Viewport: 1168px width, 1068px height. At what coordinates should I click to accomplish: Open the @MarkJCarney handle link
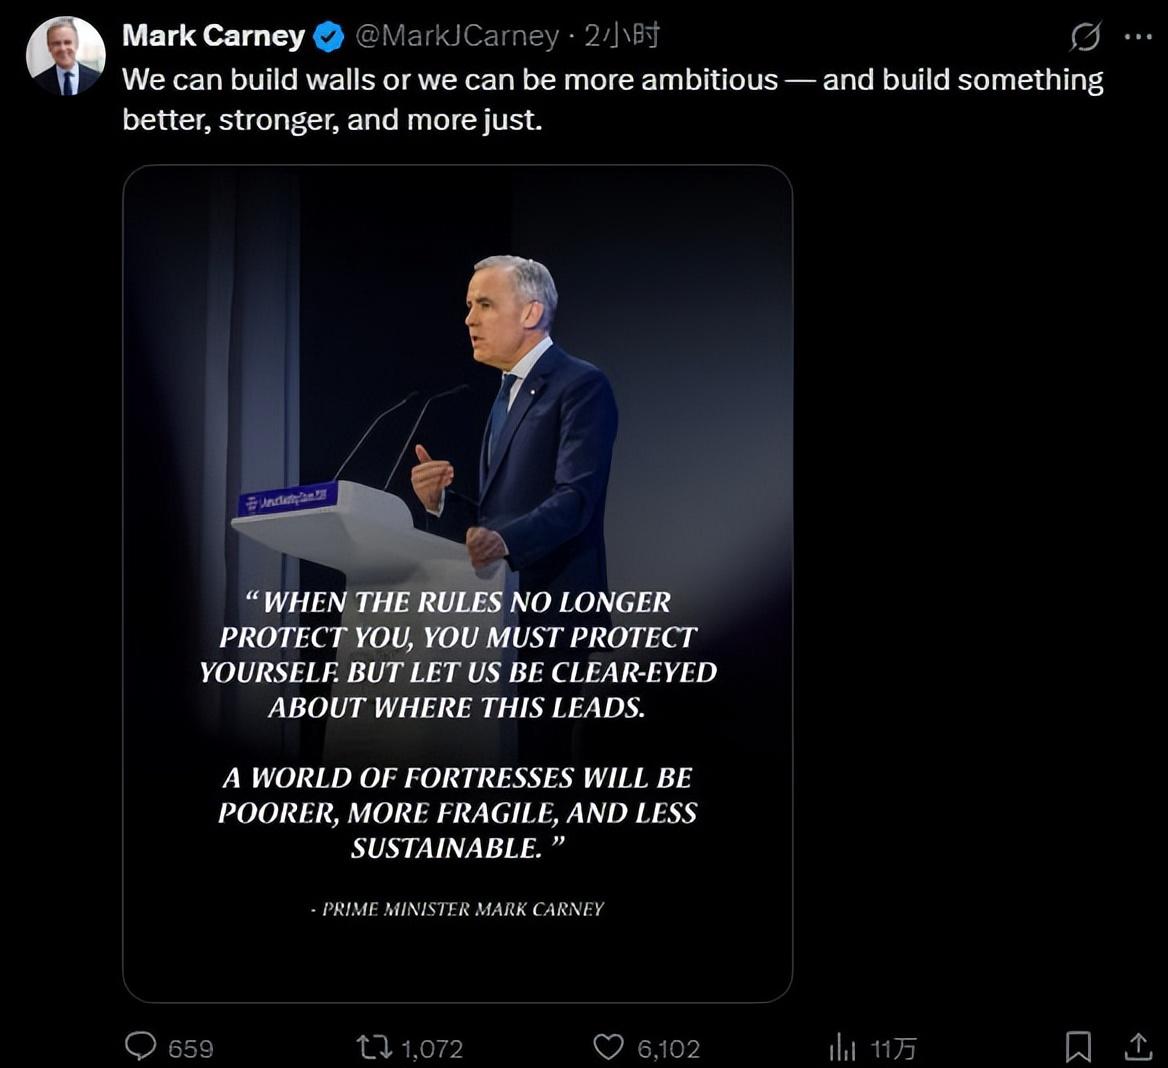[457, 37]
